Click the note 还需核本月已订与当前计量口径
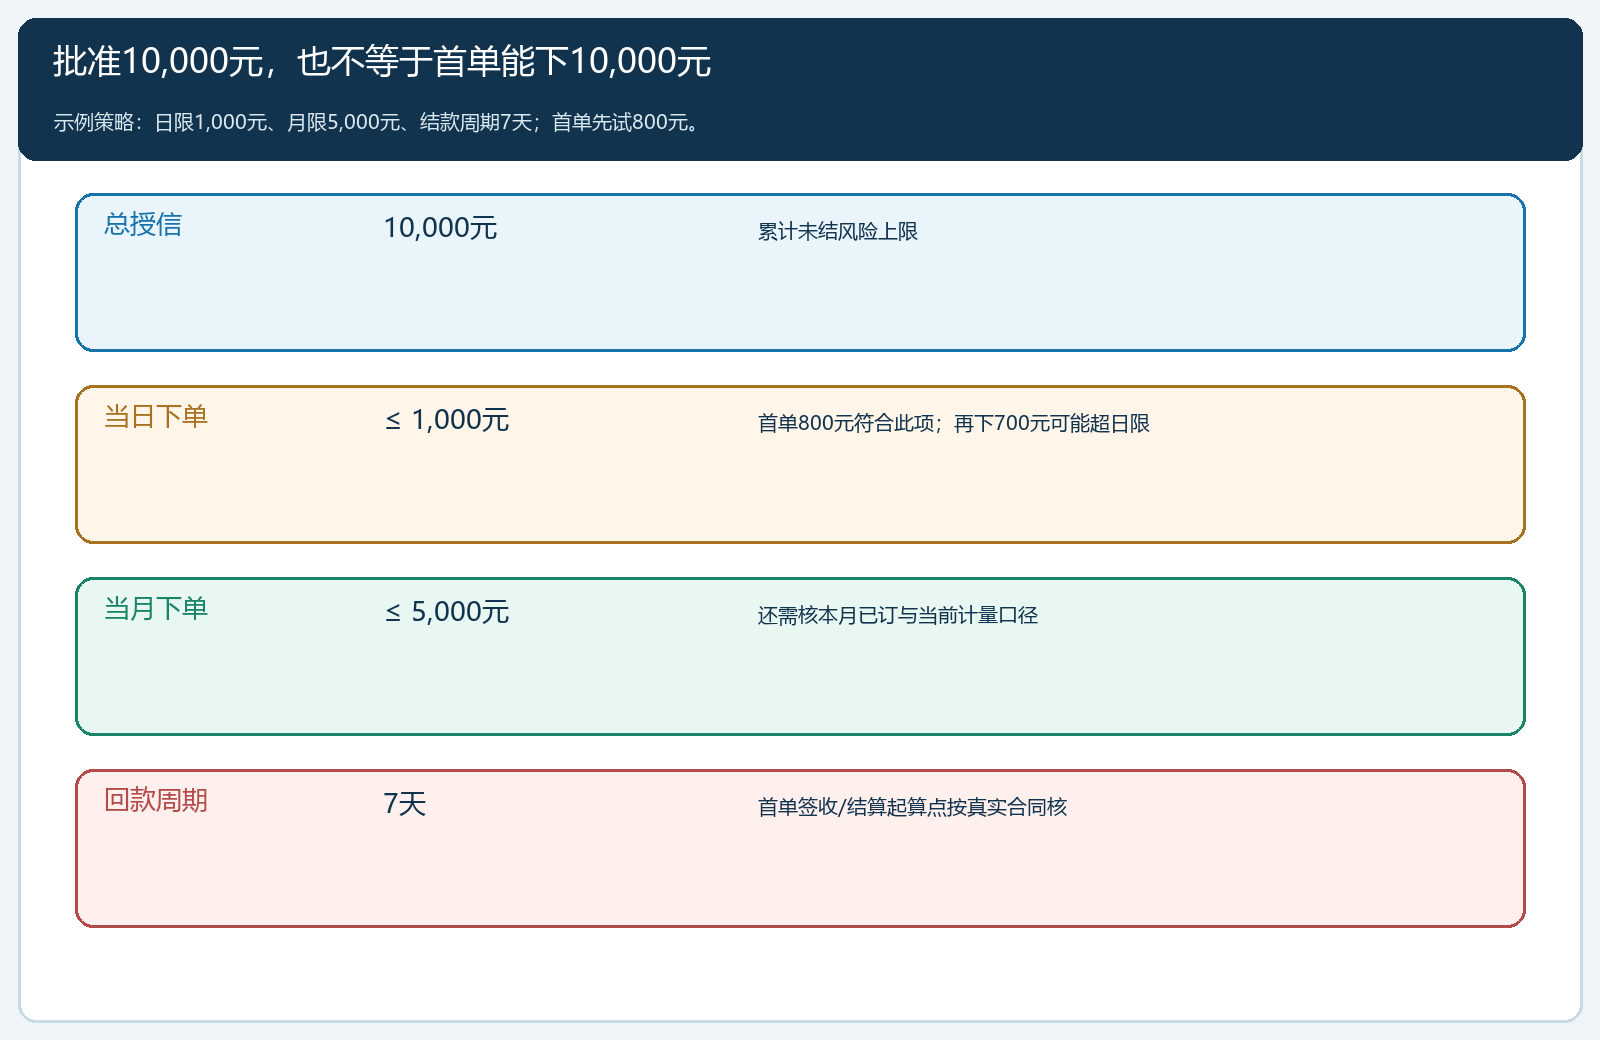This screenshot has height=1040, width=1600. (x=898, y=615)
